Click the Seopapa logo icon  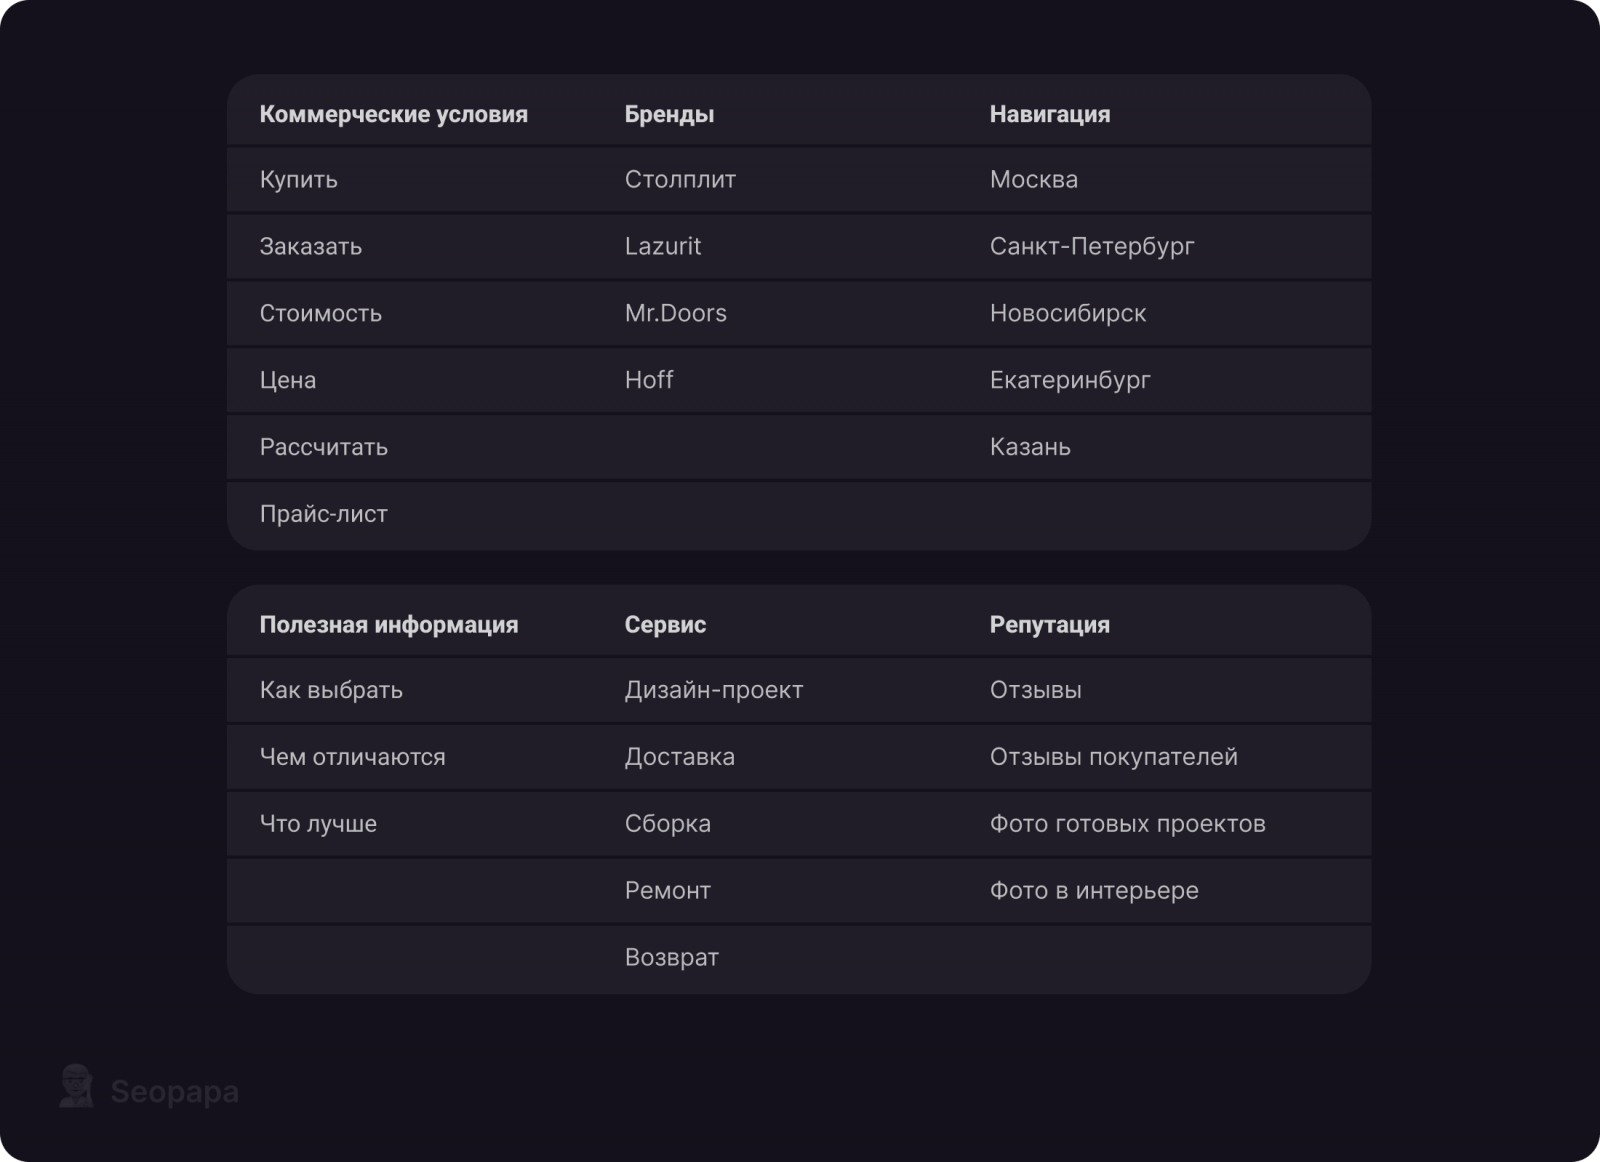[76, 1087]
